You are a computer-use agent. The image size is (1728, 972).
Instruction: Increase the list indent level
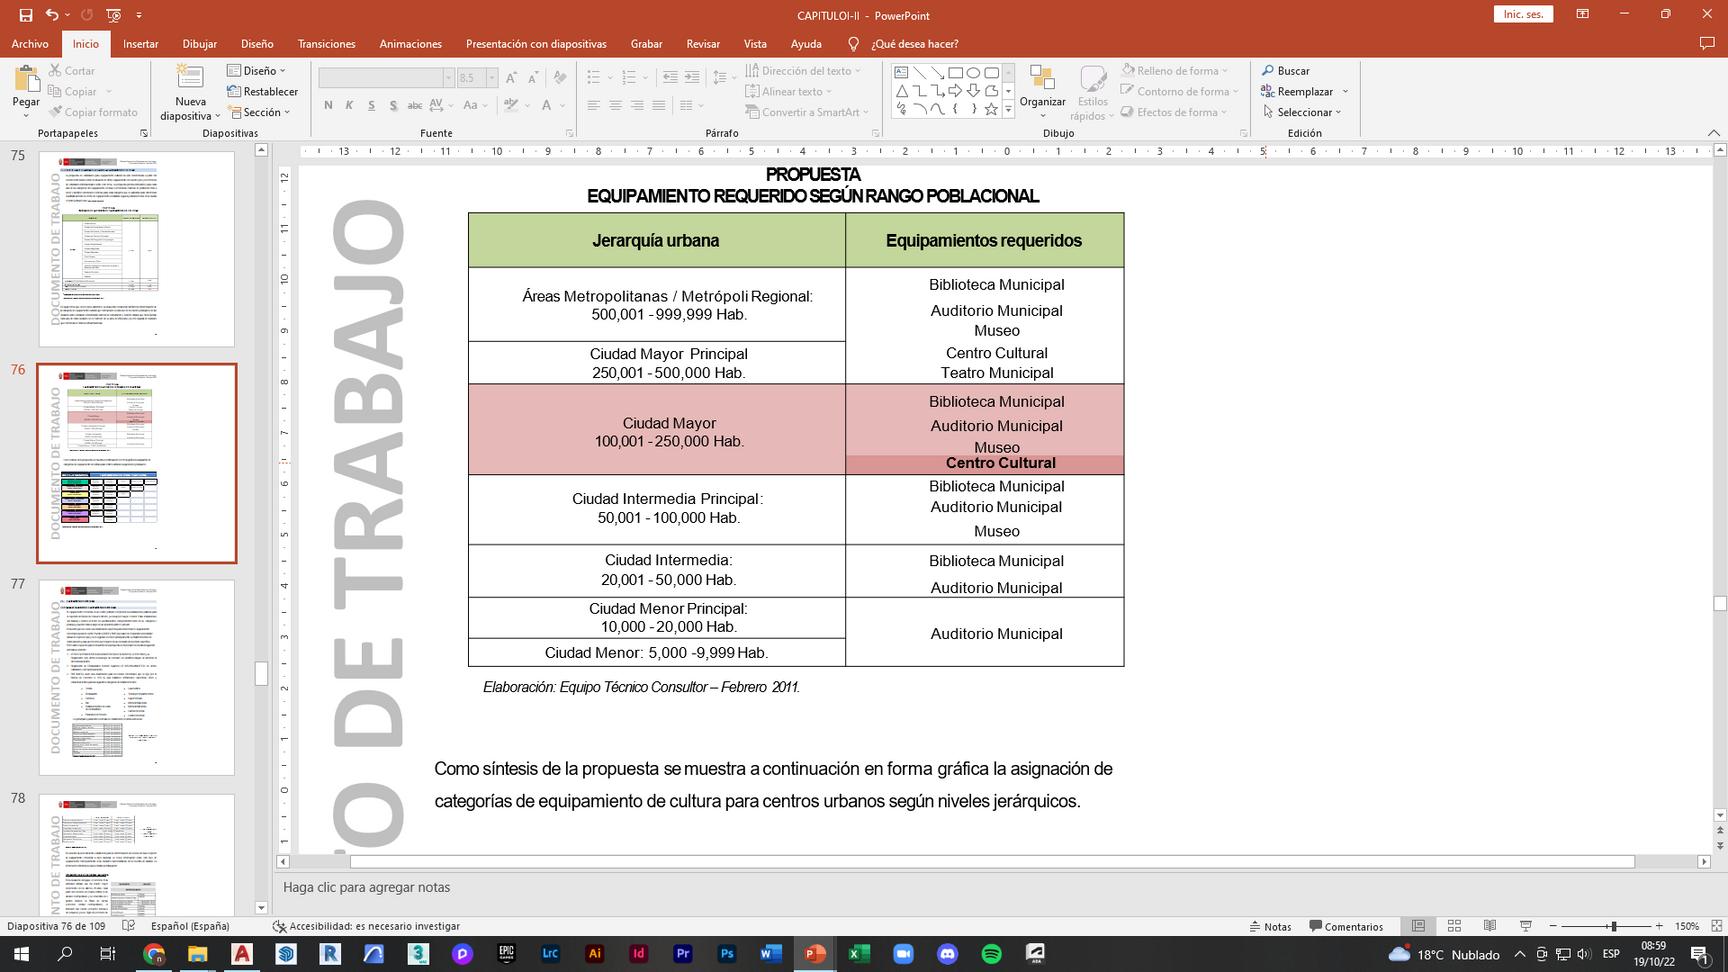point(691,77)
